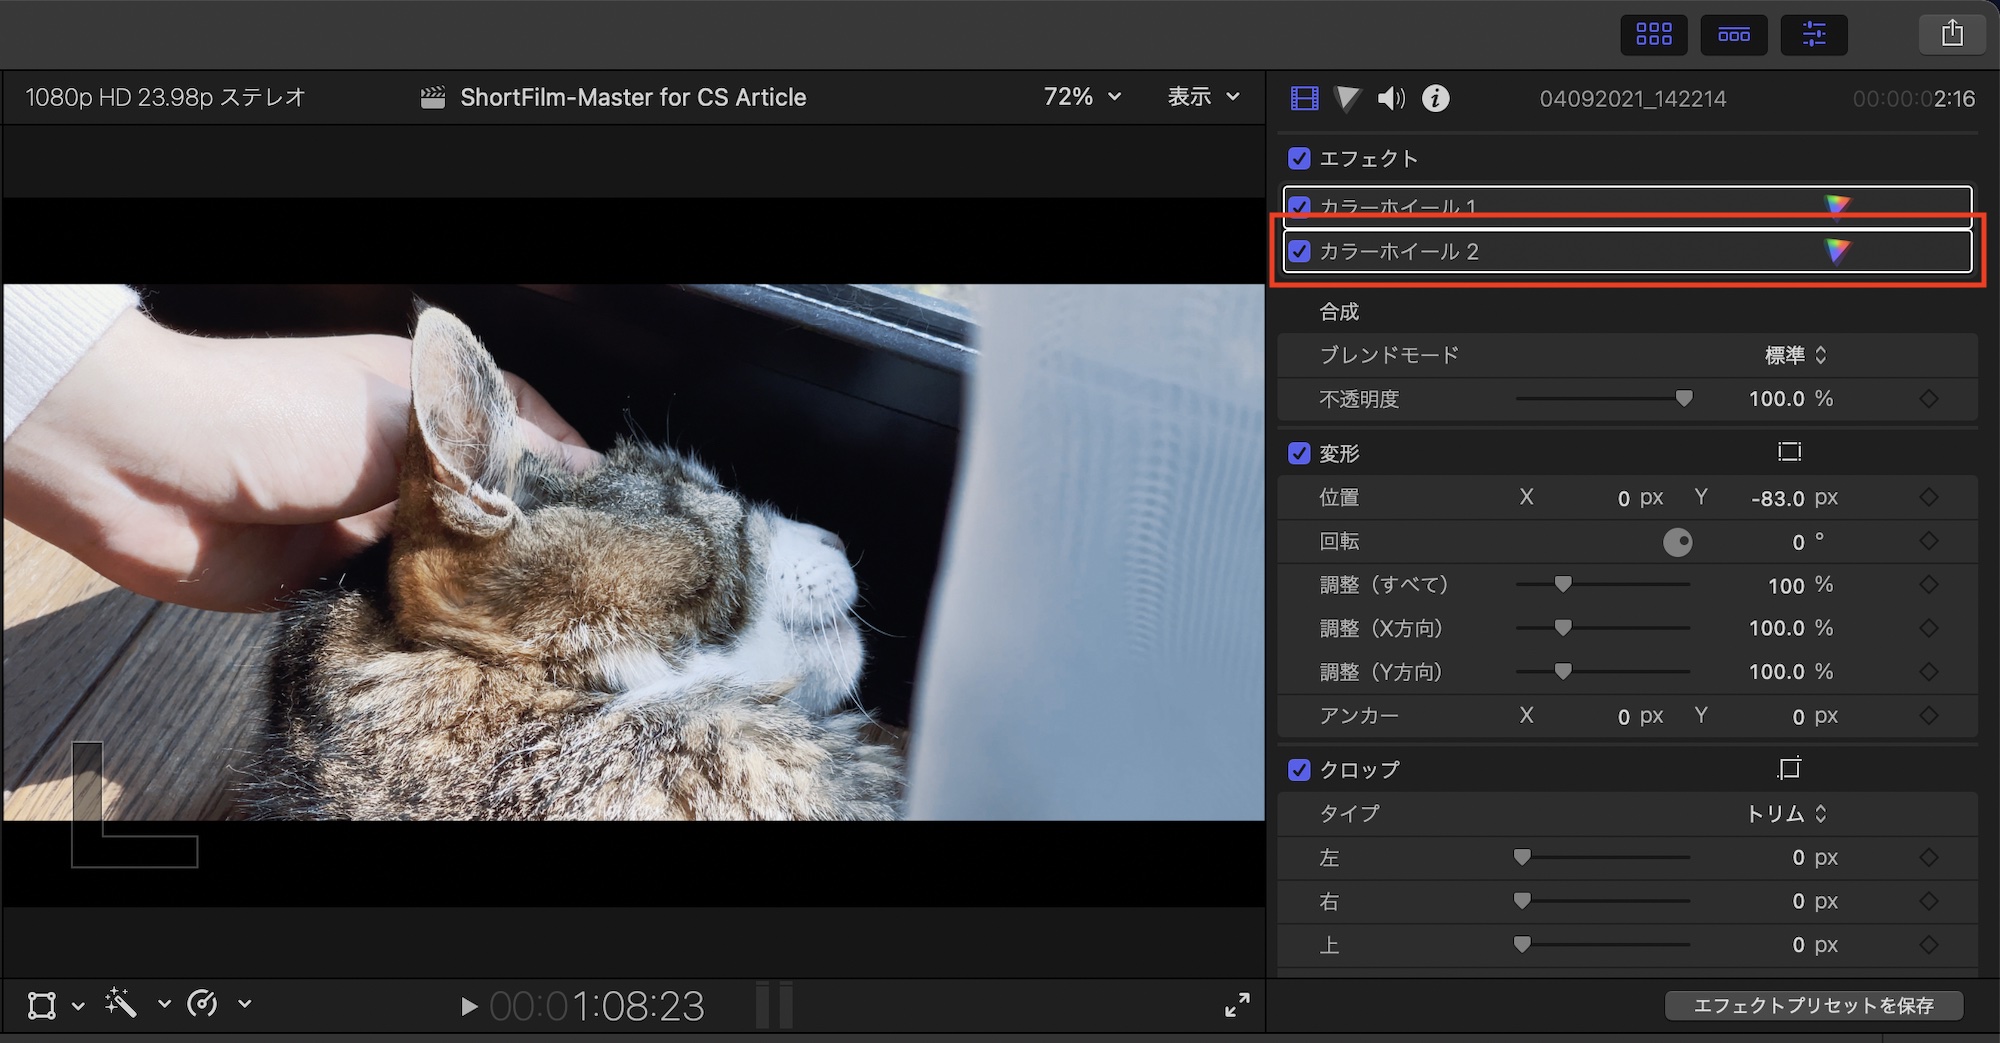
Task: Click the Share export icon
Action: pyautogui.click(x=1952, y=35)
